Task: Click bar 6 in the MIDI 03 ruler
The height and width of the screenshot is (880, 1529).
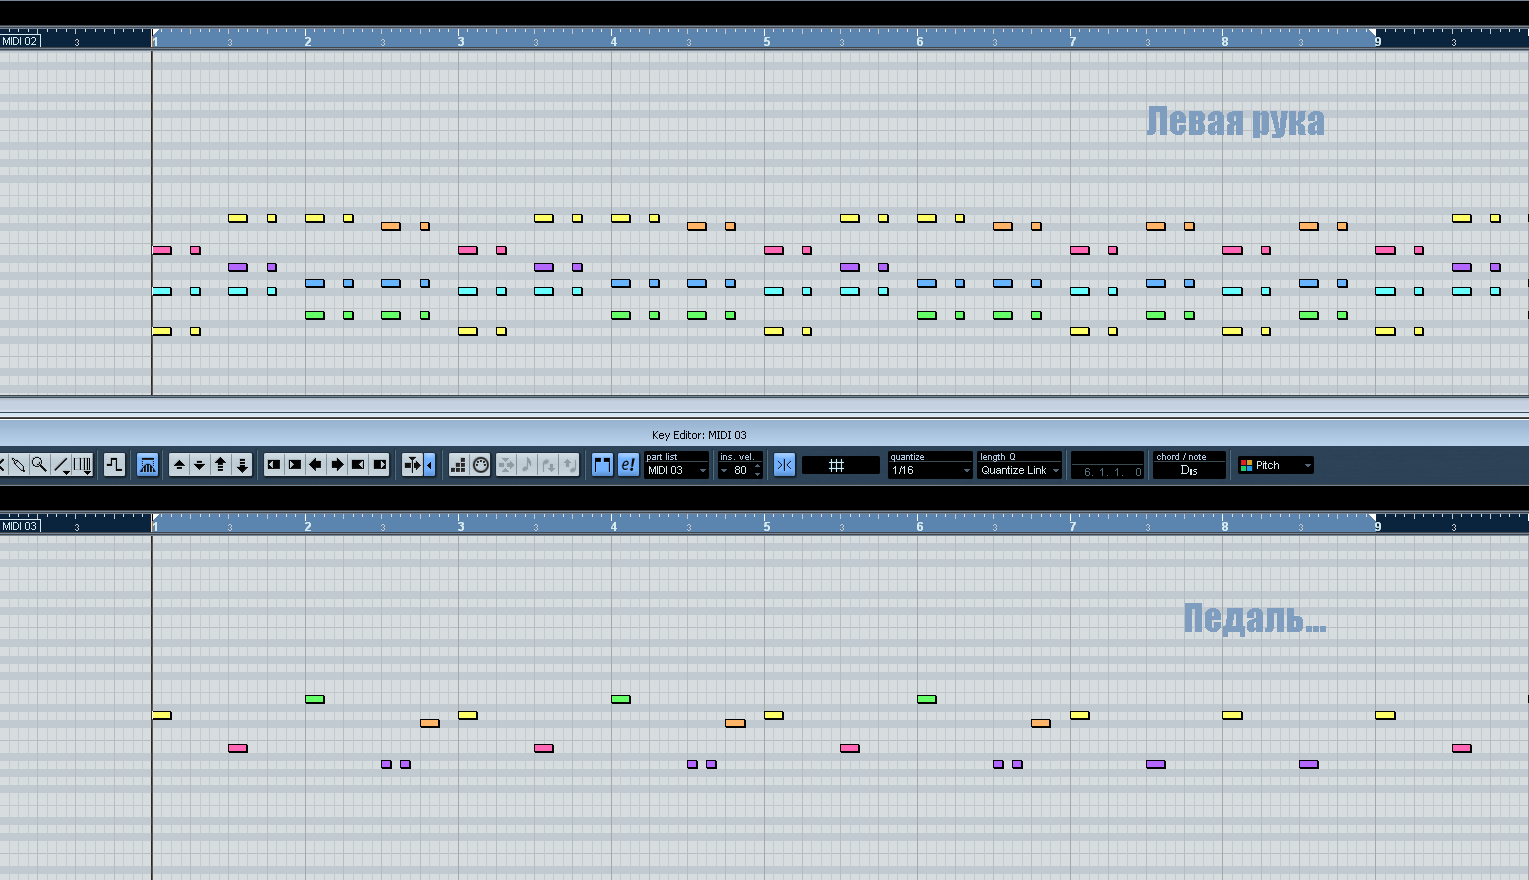Action: point(920,526)
